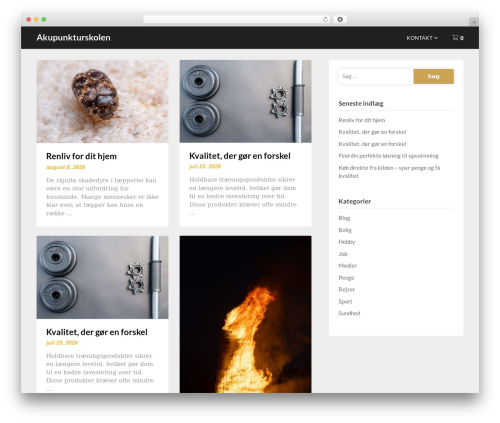Image resolution: width=500 pixels, height=423 pixels.
Task: Select the Sport category
Action: click(345, 301)
